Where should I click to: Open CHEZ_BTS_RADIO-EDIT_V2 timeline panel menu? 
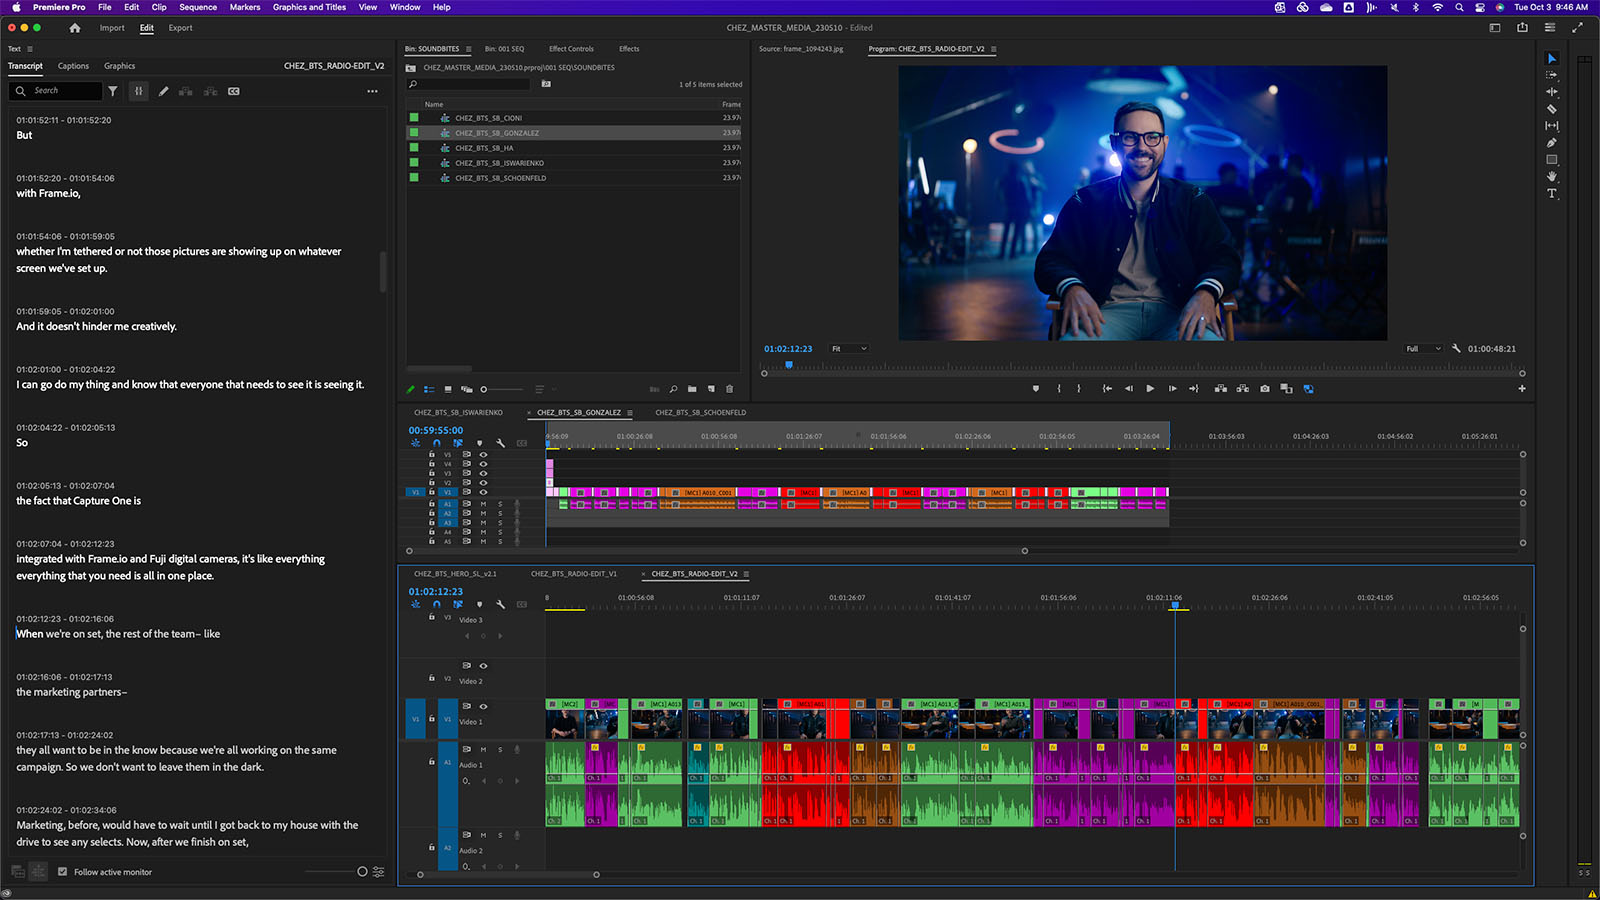coord(746,574)
